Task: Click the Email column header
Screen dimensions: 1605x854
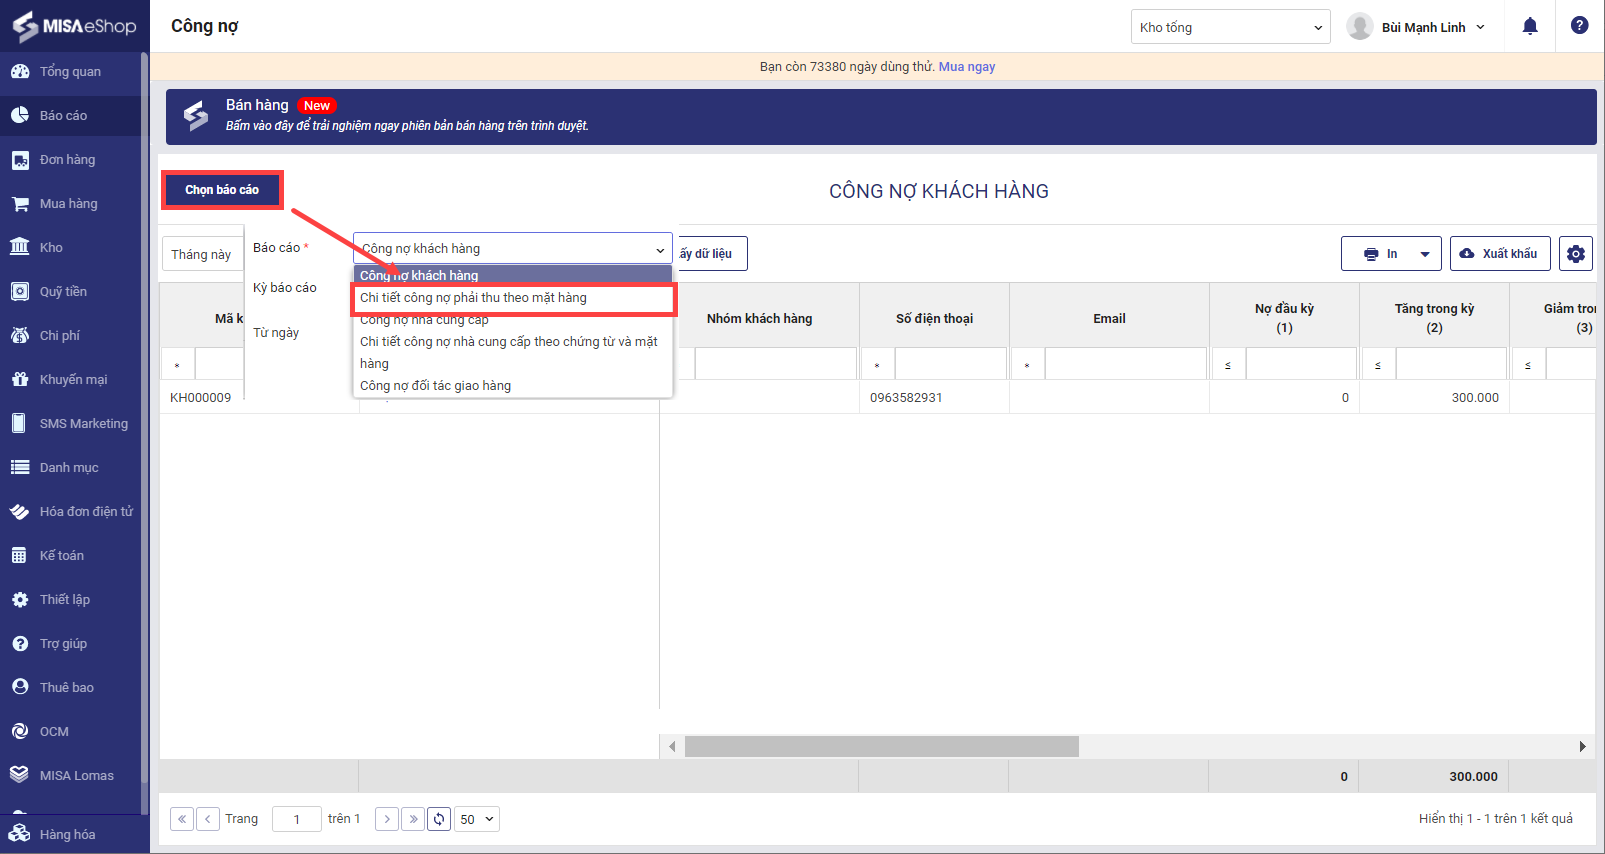Action: coord(1109,319)
